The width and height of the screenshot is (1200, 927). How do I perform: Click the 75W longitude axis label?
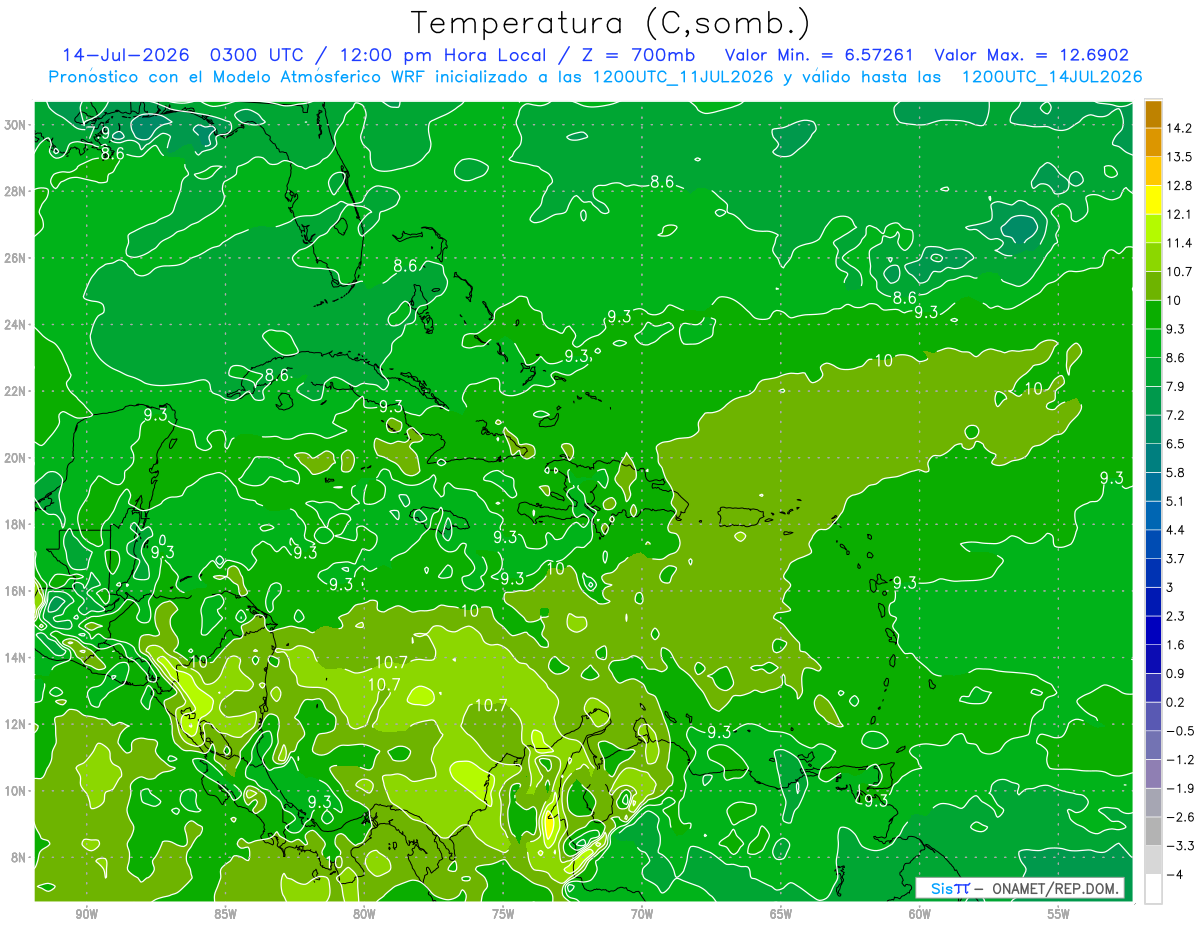pos(503,914)
